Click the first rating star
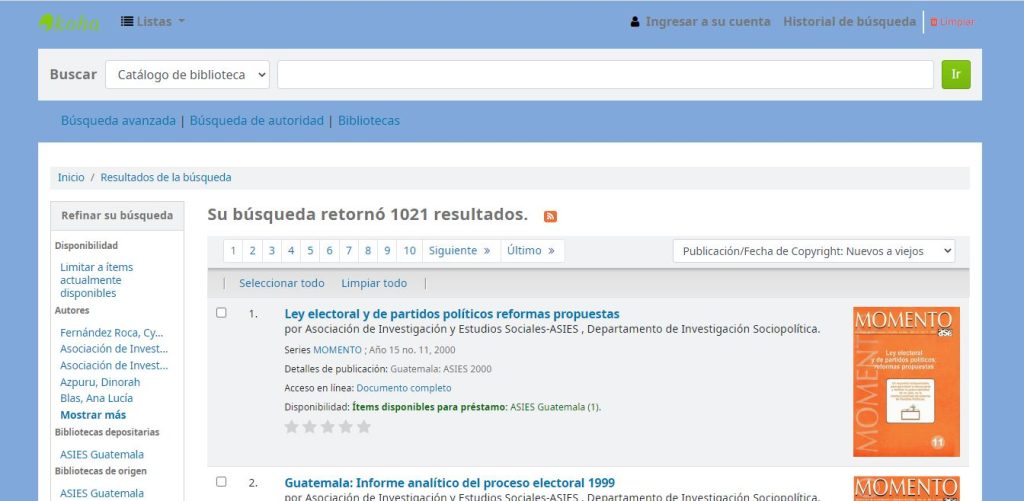Screen dimensions: 1024x501 (292, 427)
